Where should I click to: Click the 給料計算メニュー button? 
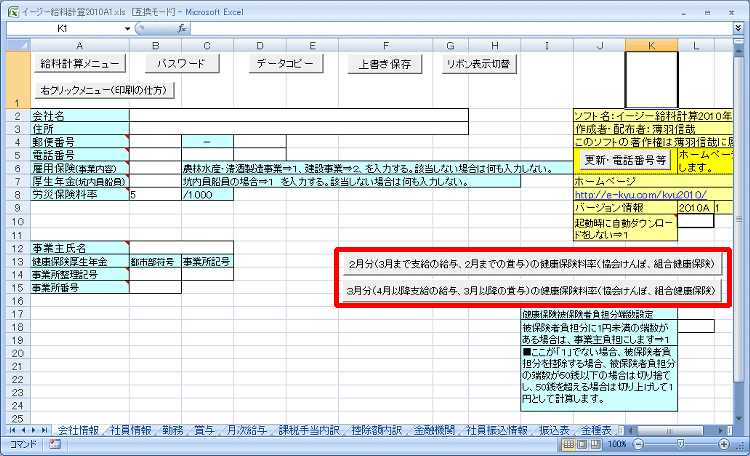click(x=80, y=64)
